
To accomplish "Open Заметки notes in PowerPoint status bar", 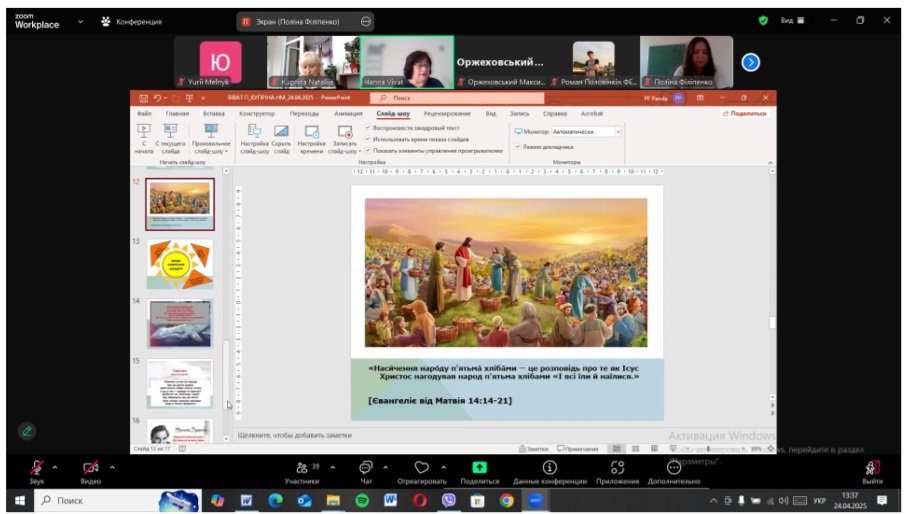I will [x=533, y=449].
